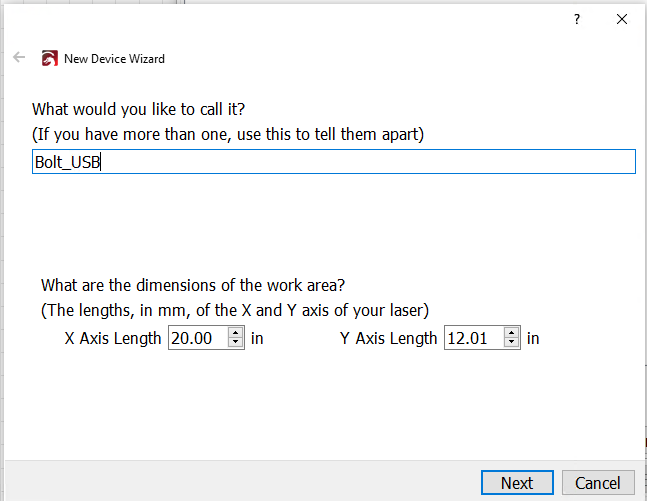
Task: Click the New Device Wizard title text
Action: (114, 59)
